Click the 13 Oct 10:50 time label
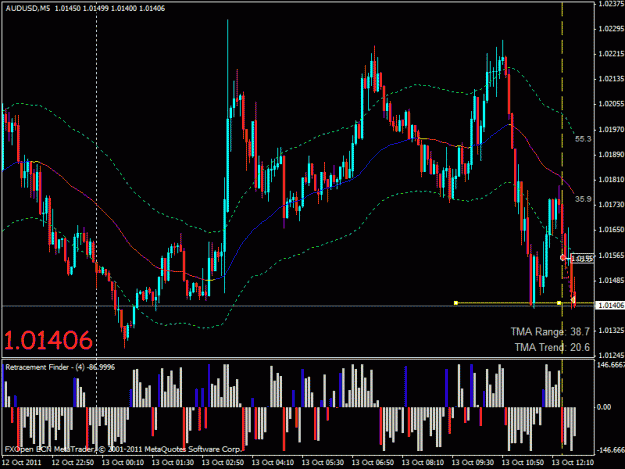The width and height of the screenshot is (625, 469). pyautogui.click(x=523, y=463)
